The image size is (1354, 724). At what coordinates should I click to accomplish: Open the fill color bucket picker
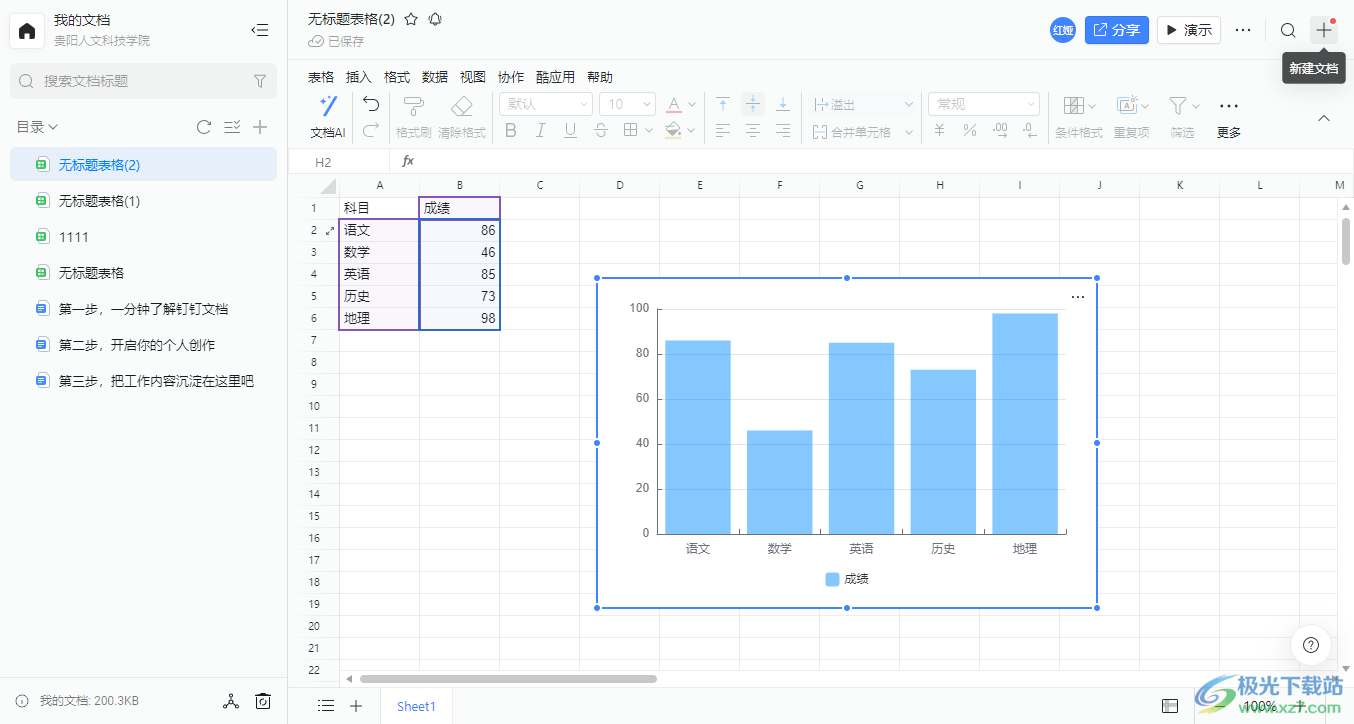680,130
